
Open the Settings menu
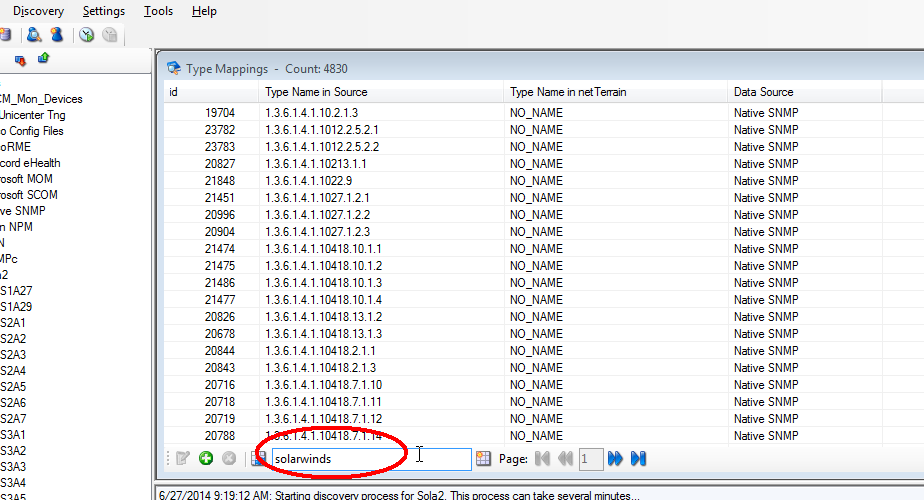(104, 11)
